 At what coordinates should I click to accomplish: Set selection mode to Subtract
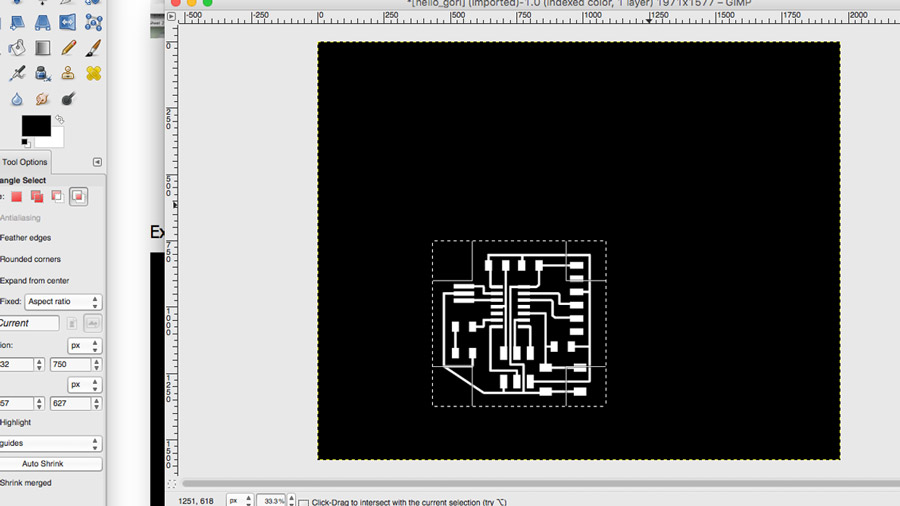point(57,197)
